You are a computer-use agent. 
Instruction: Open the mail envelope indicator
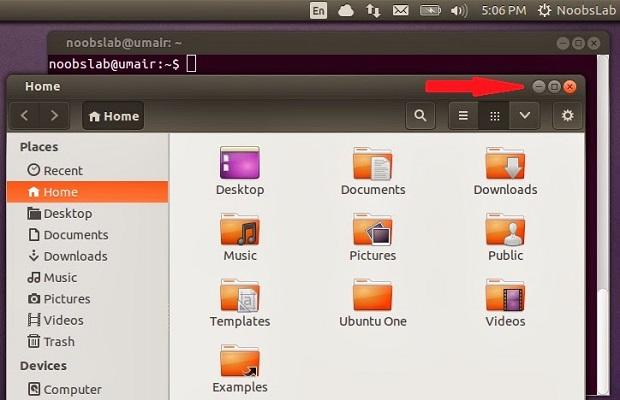coord(400,10)
